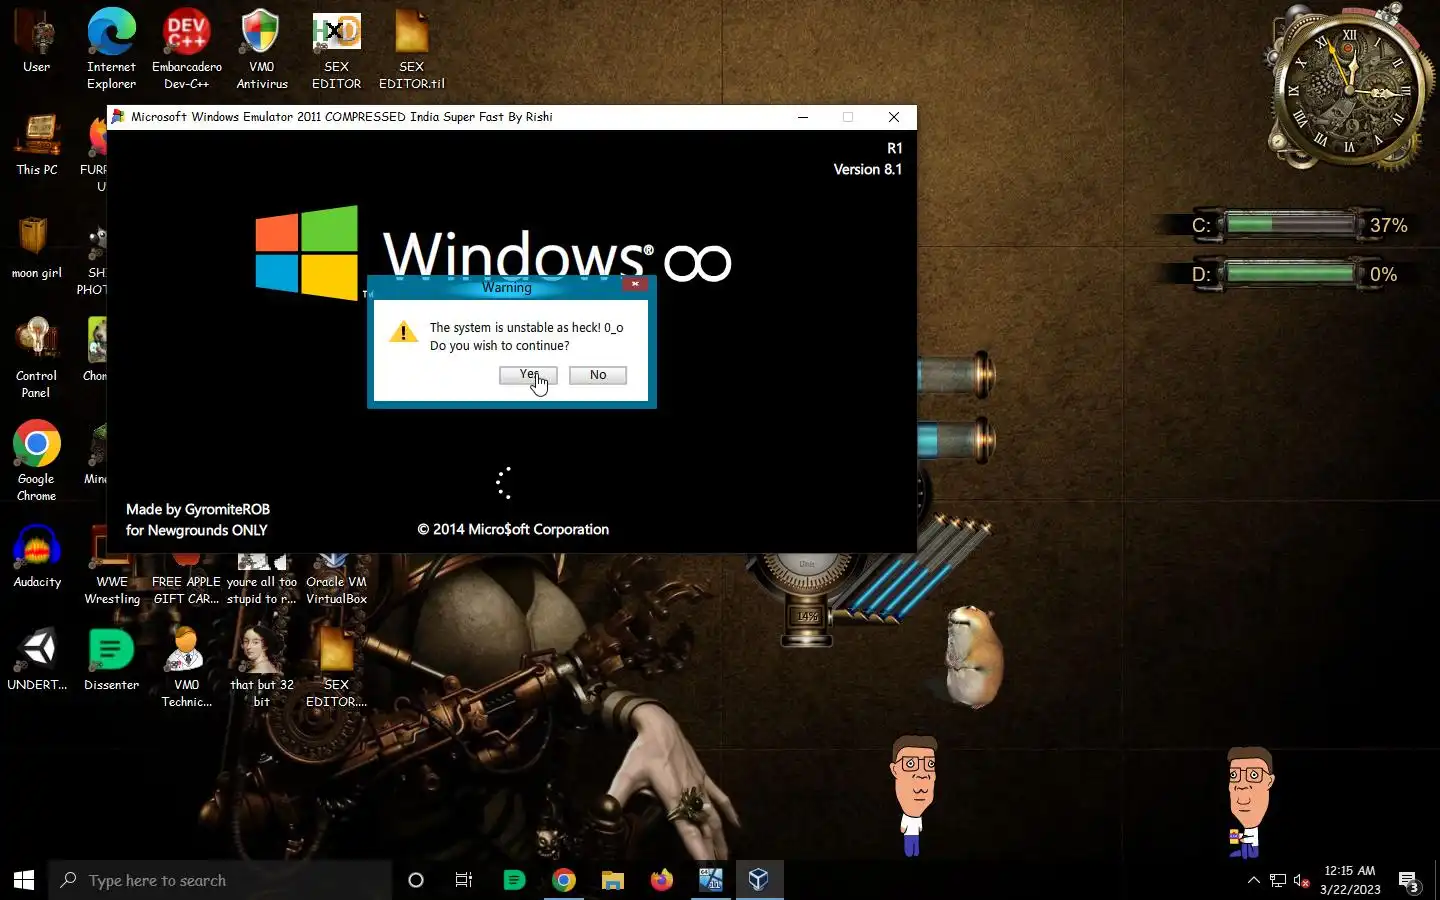
Task: Open Internet Explorer desktop shortcut
Action: point(111,50)
